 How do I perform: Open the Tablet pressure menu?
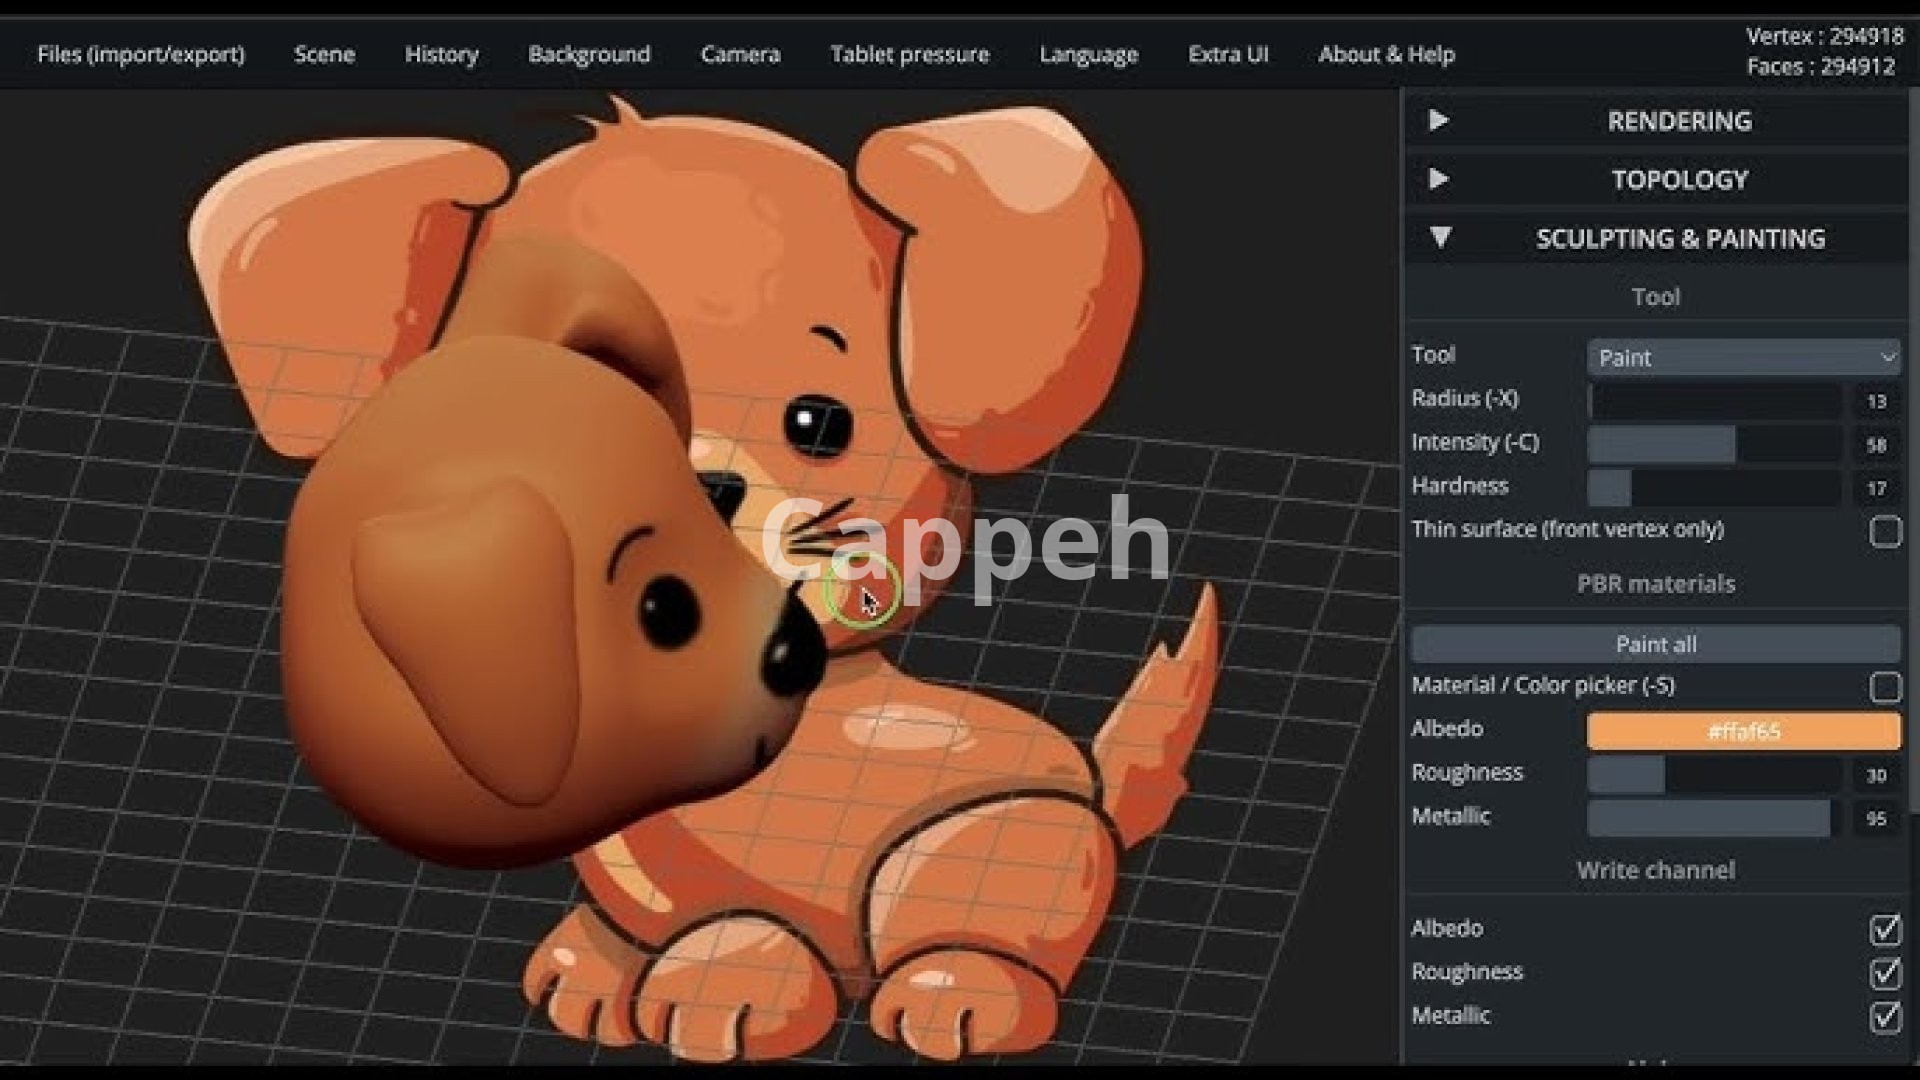click(909, 54)
